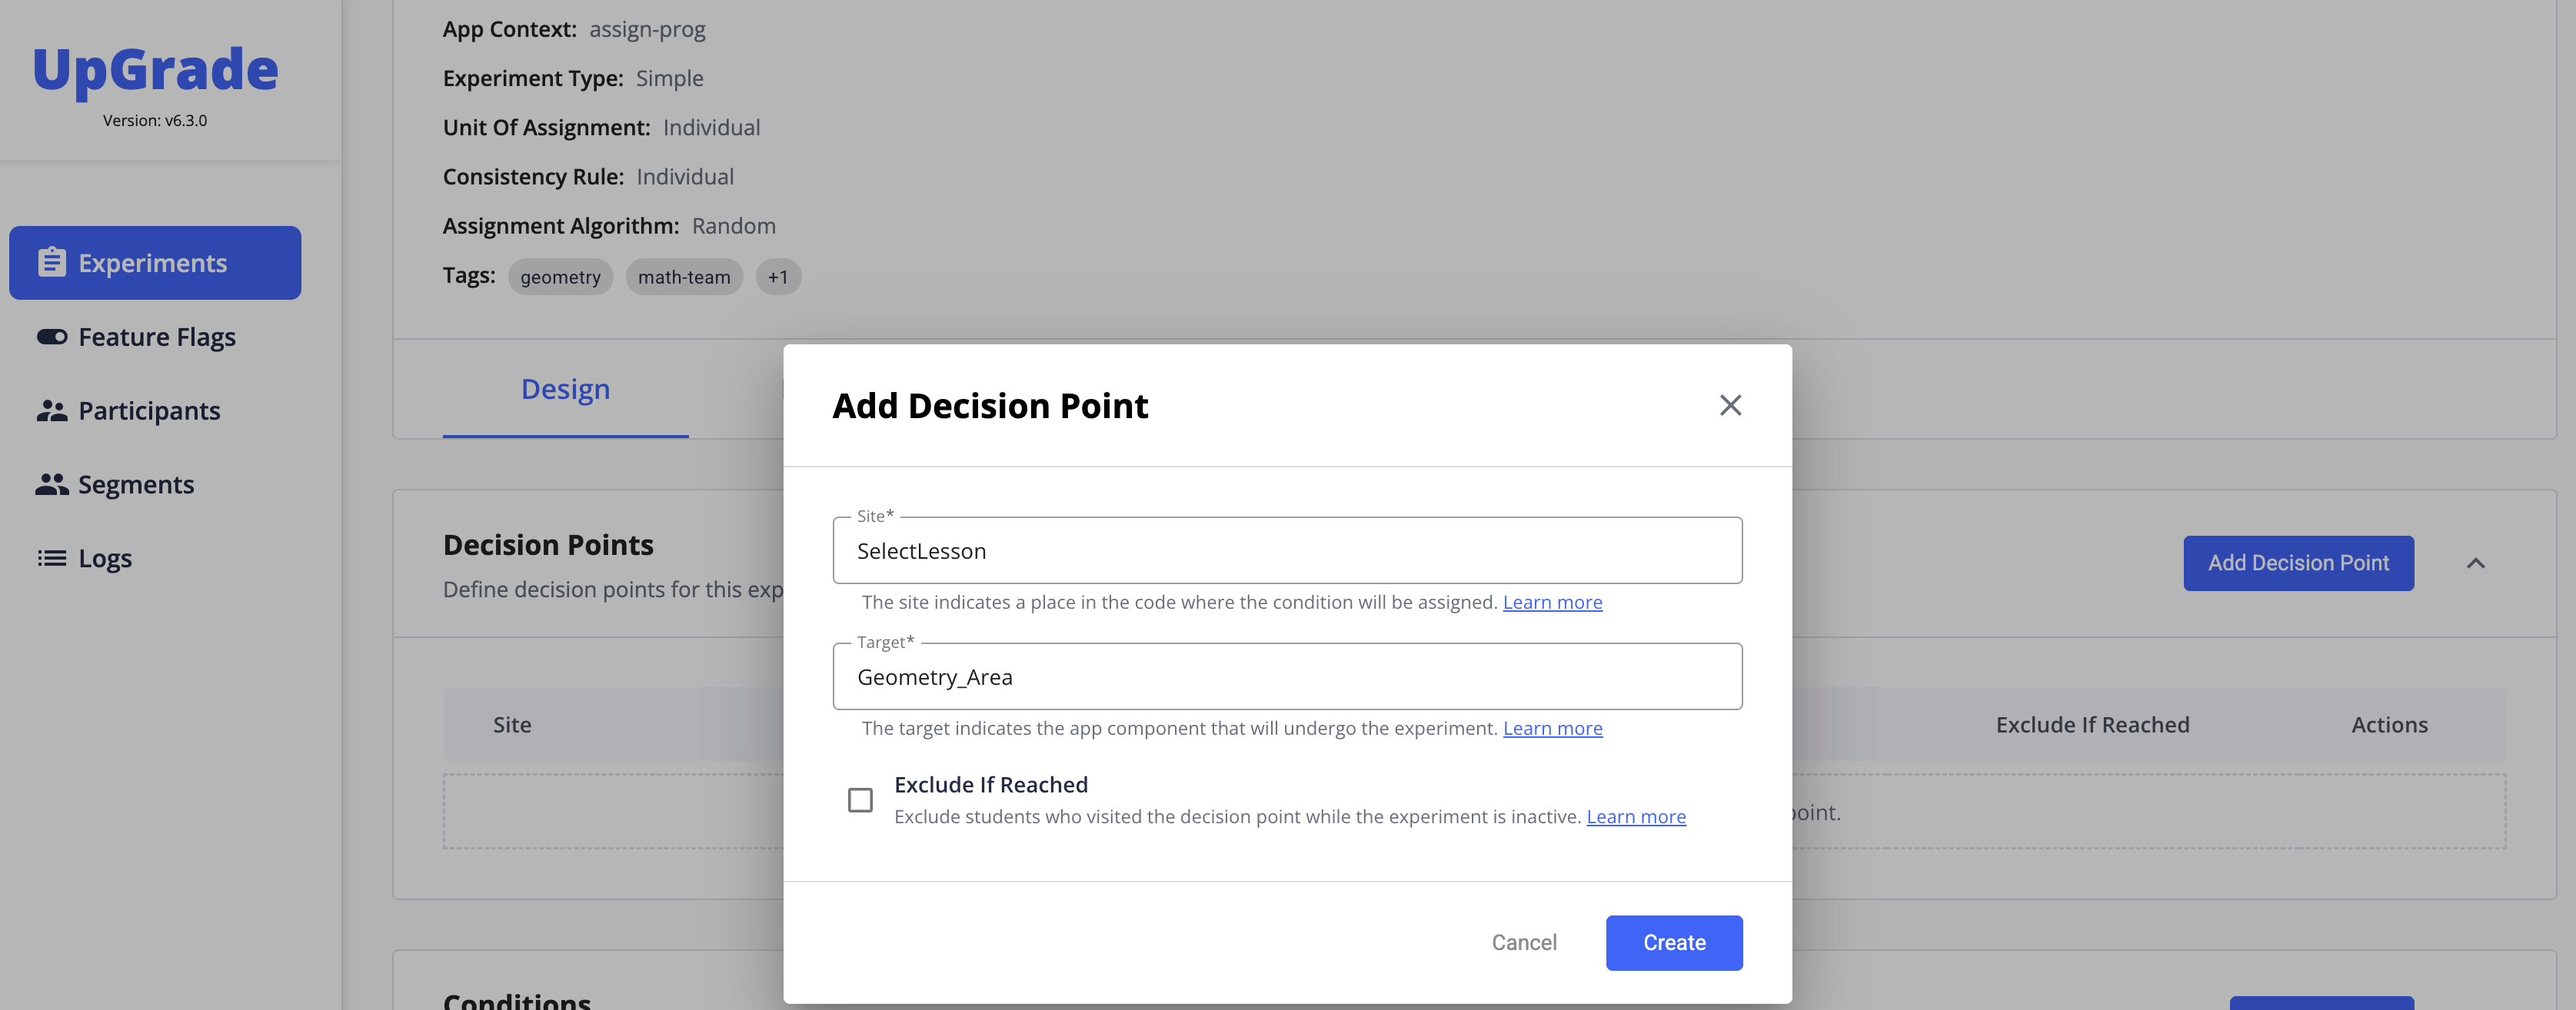Click the Experiments clipboard icon
This screenshot has width=2576, height=1010.
tap(52, 263)
